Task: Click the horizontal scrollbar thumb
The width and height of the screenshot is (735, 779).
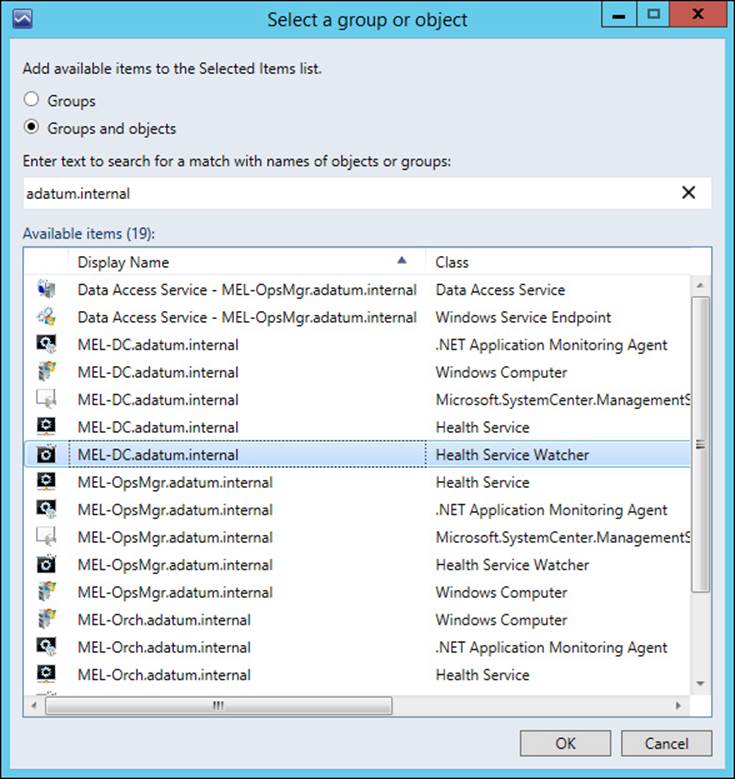Action: 219,705
